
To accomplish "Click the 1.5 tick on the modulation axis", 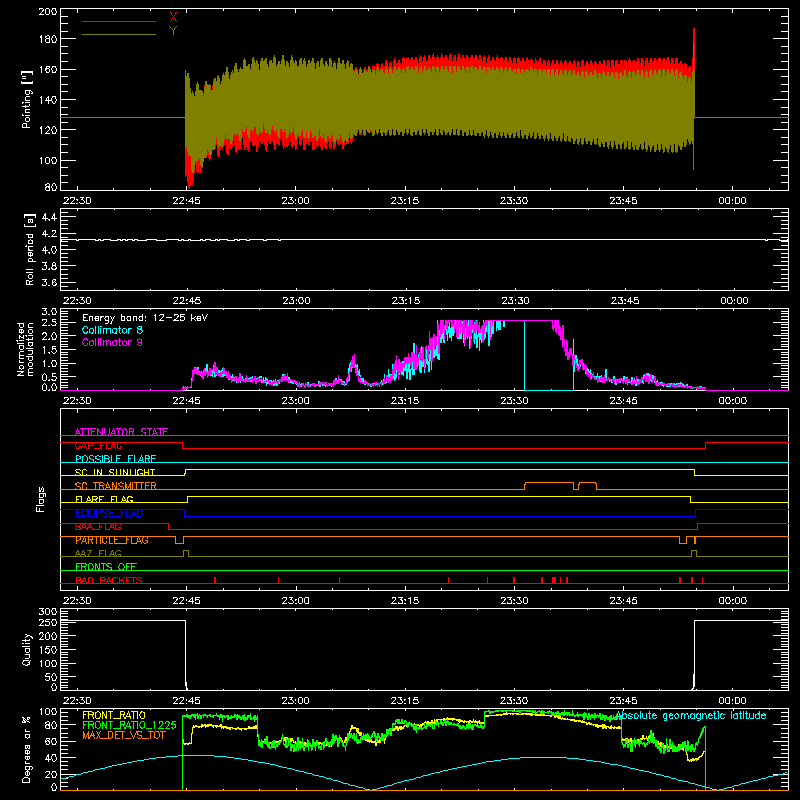I will click(49, 350).
